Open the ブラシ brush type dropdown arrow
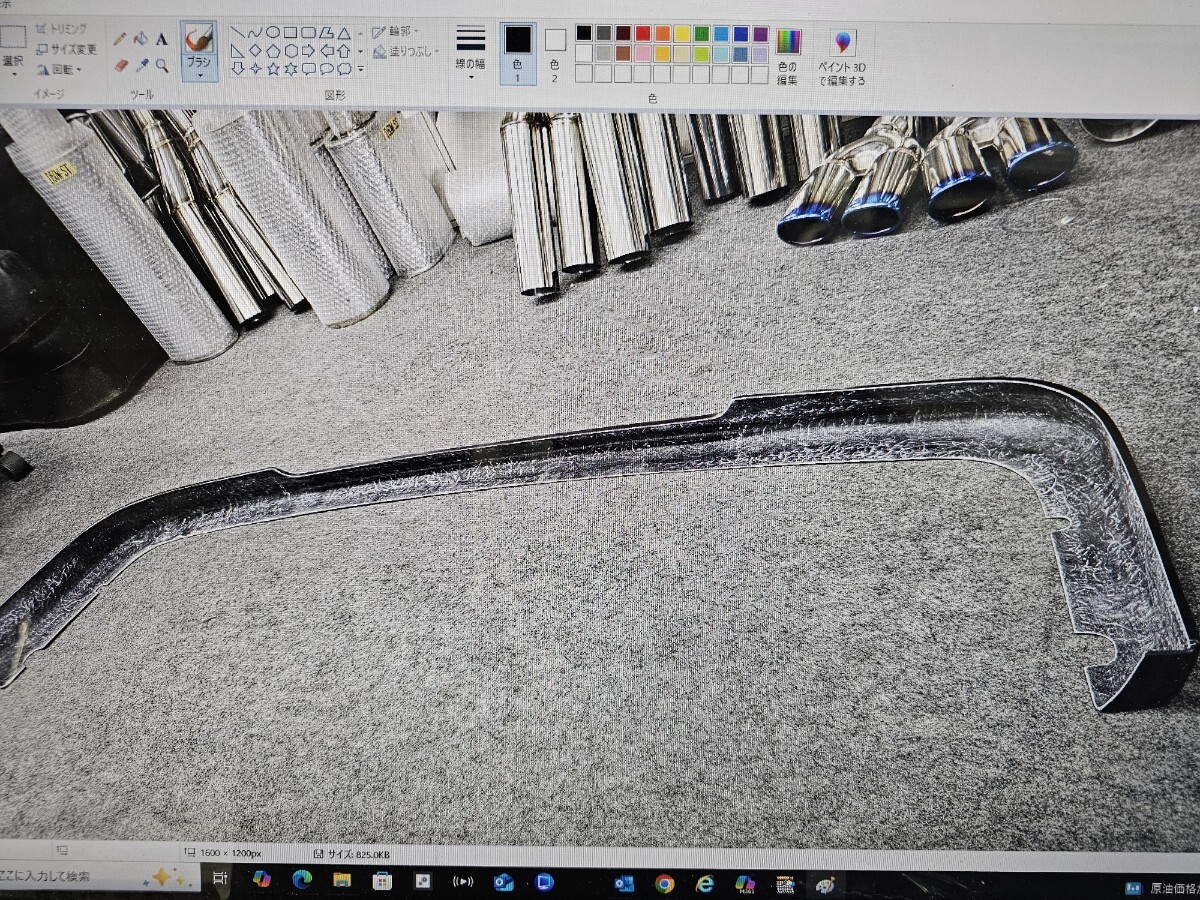 199,74
